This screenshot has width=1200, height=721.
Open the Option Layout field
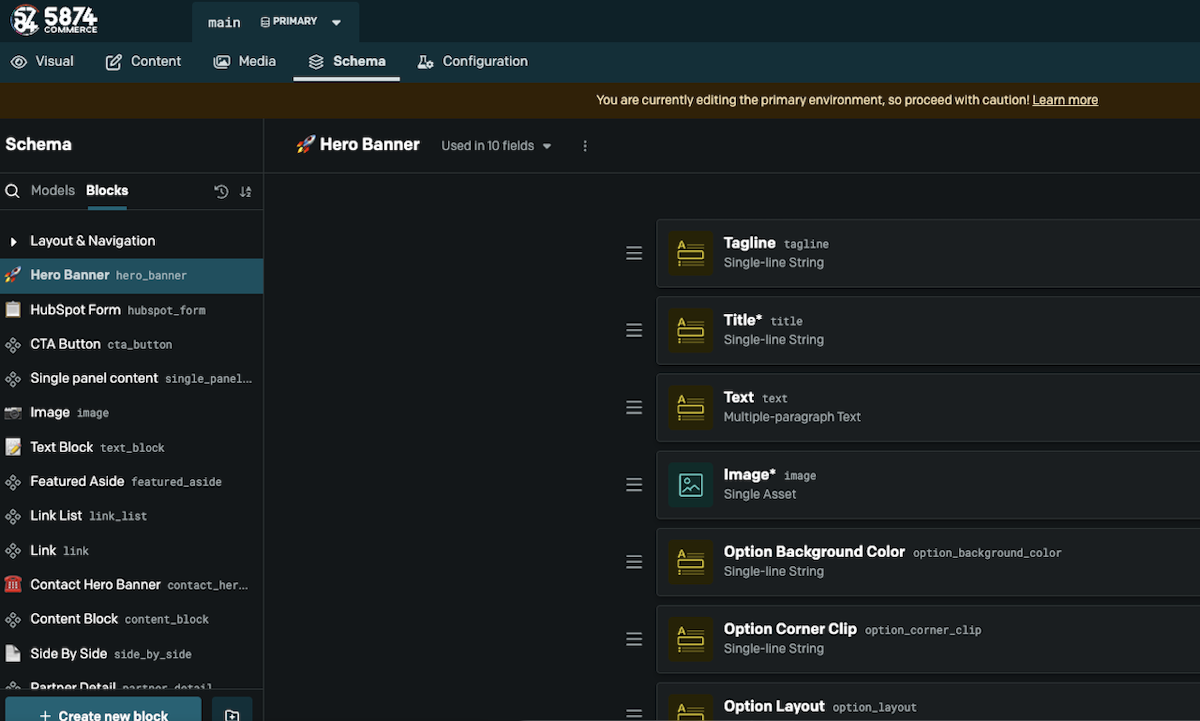click(x=928, y=701)
